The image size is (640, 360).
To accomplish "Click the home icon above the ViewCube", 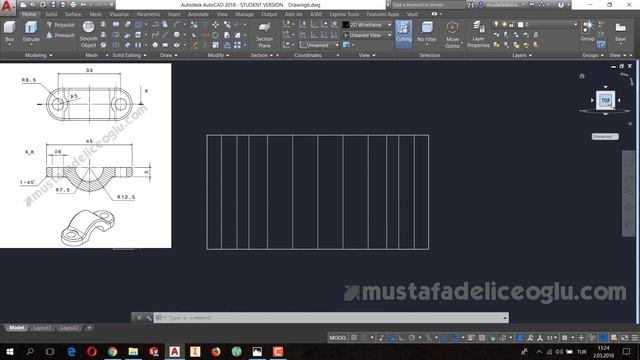I will [582, 76].
